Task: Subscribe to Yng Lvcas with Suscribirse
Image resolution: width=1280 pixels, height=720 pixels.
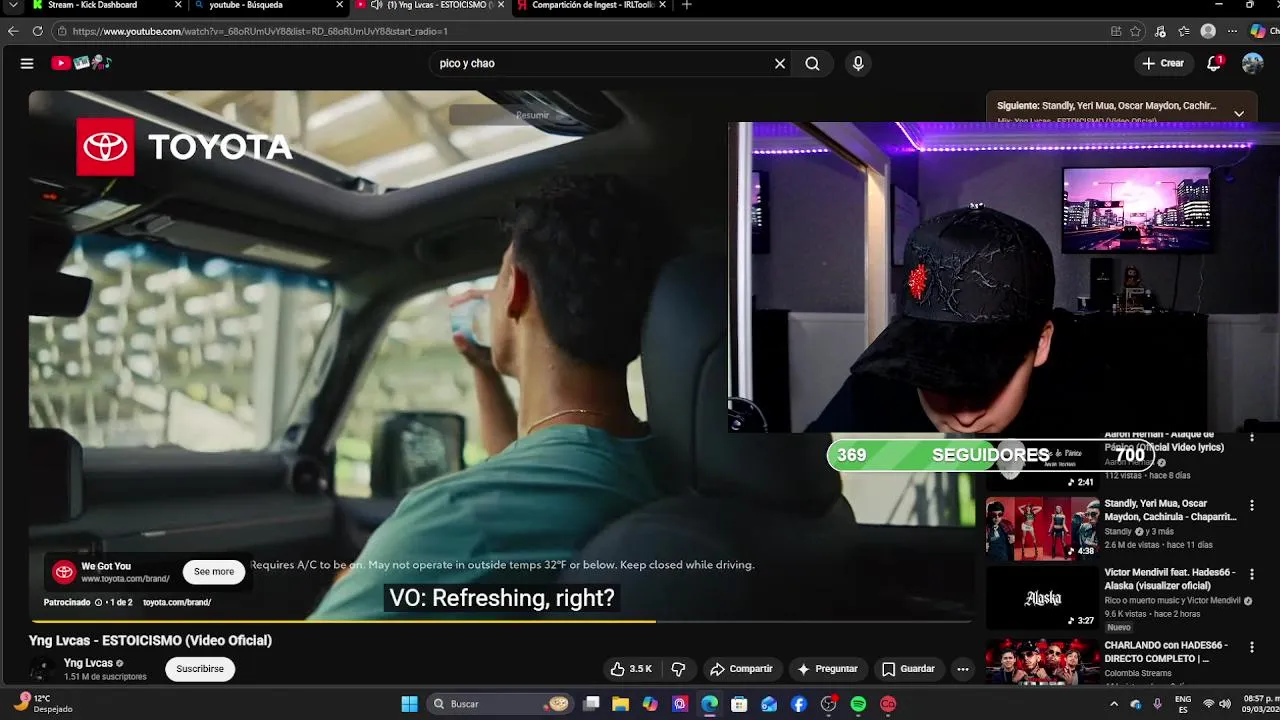Action: (200, 669)
